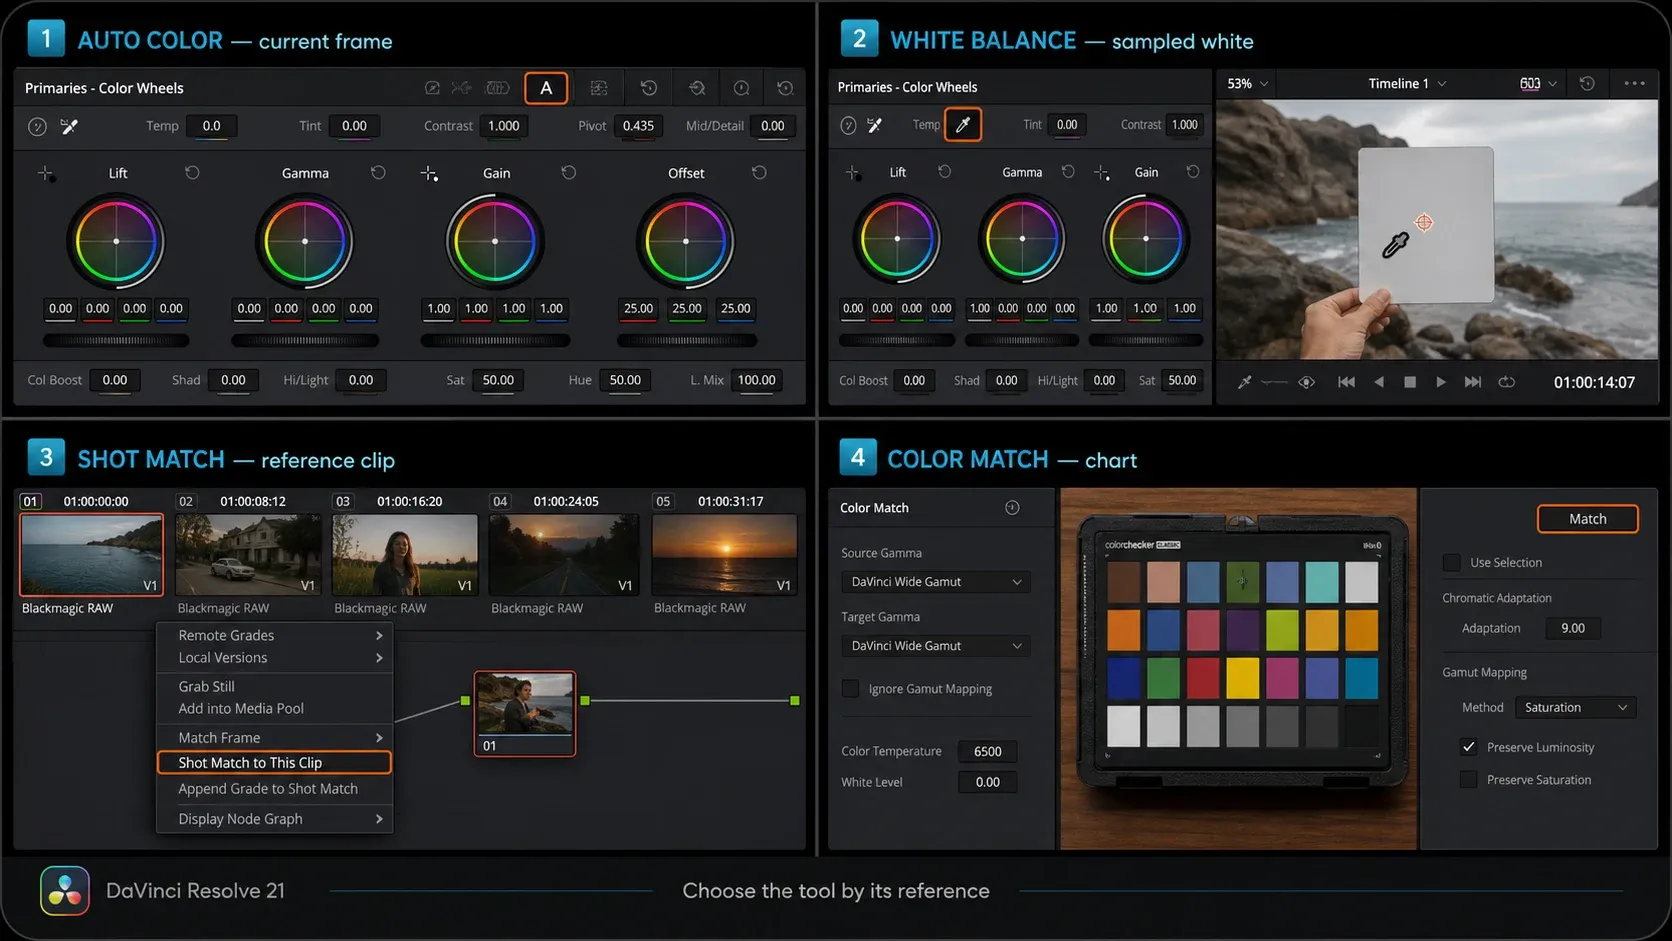Click the reset-all icon at far right of panel 1 header

[785, 88]
